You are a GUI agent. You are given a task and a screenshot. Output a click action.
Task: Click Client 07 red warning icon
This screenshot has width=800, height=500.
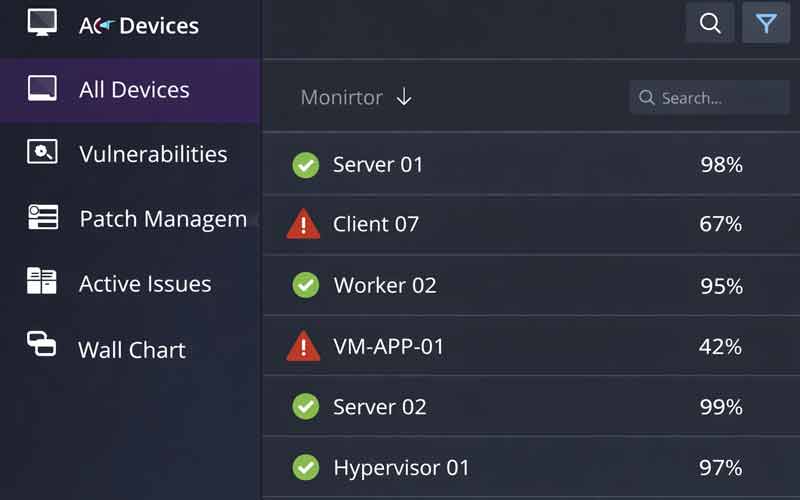(x=303, y=224)
